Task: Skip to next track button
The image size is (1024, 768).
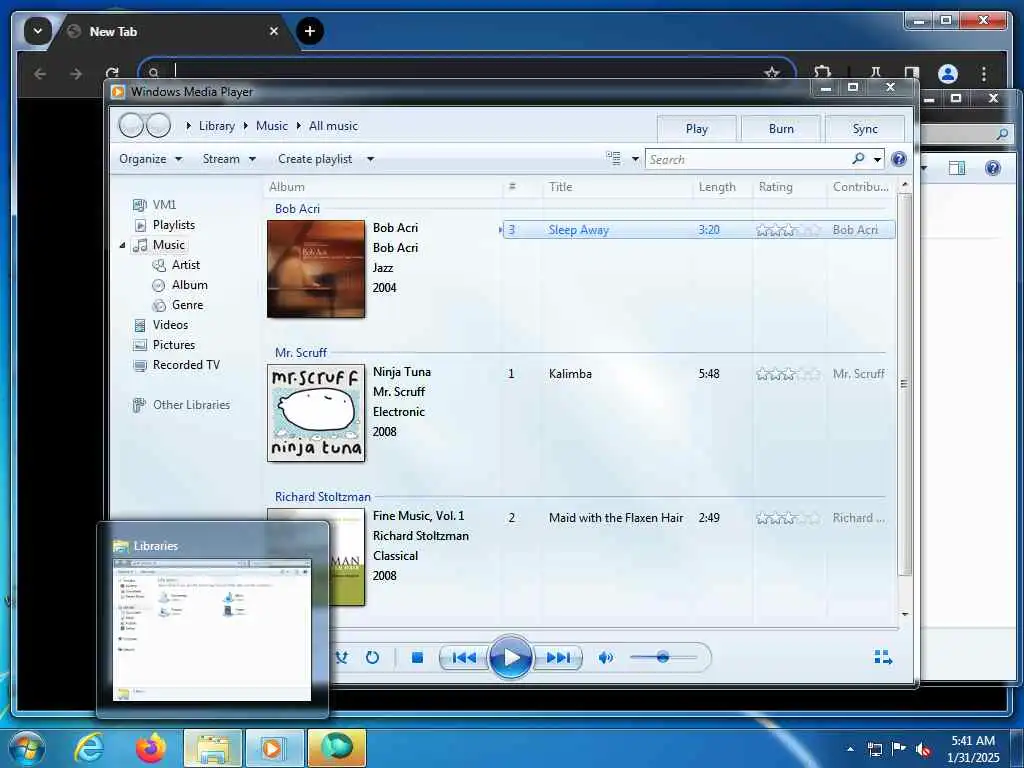Action: [x=557, y=657]
